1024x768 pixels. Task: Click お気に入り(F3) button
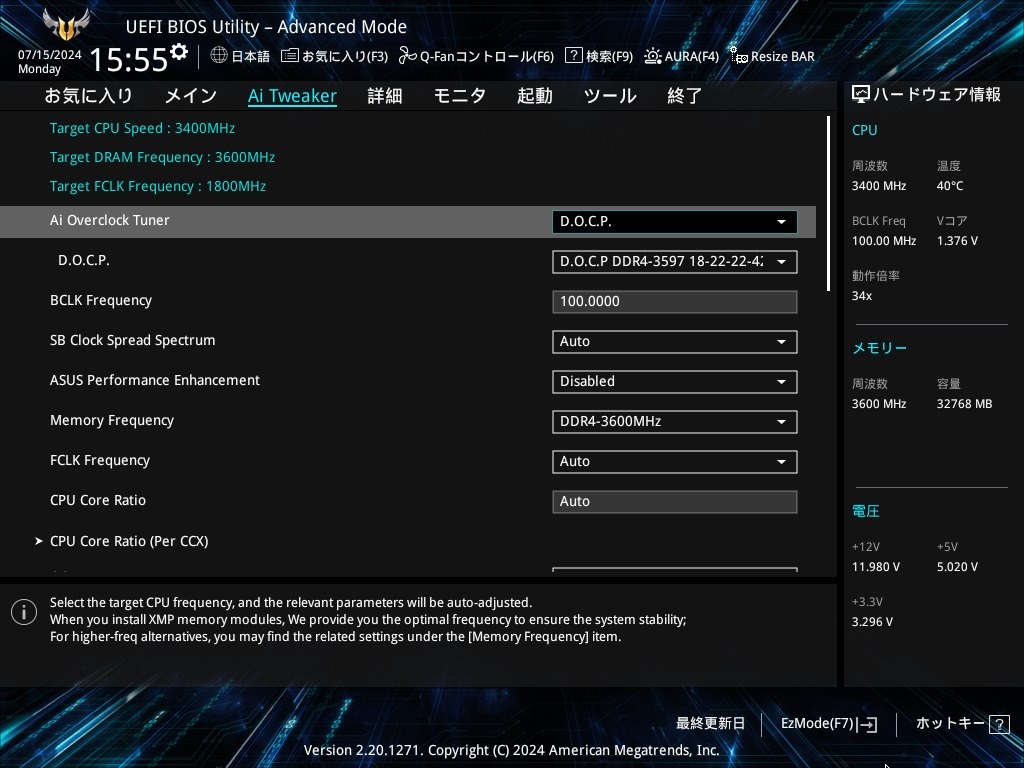pyautogui.click(x=345, y=57)
